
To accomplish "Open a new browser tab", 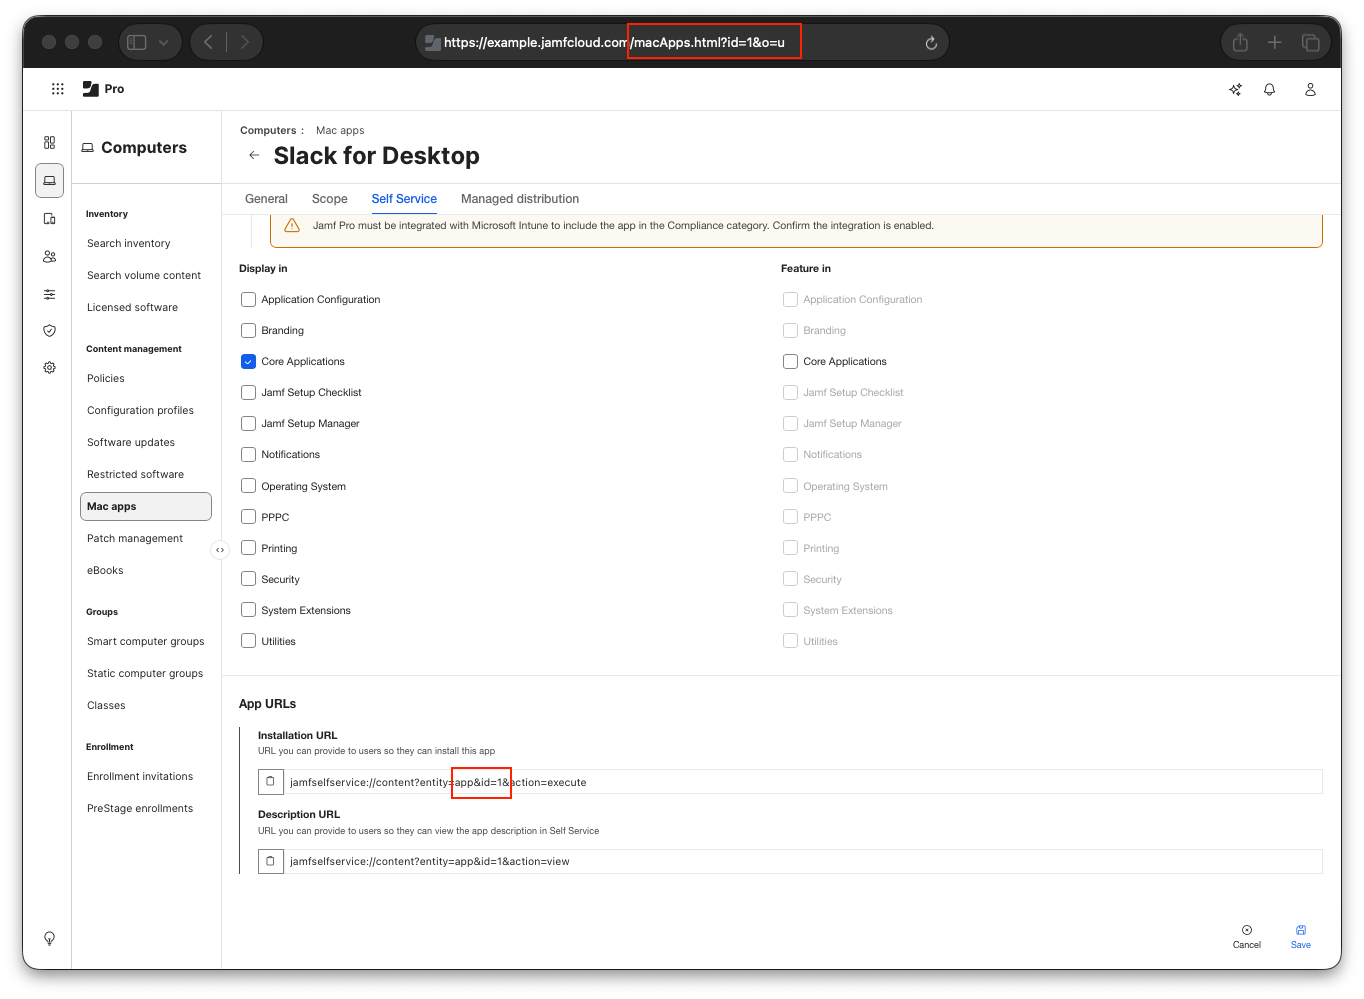I will click(1274, 42).
